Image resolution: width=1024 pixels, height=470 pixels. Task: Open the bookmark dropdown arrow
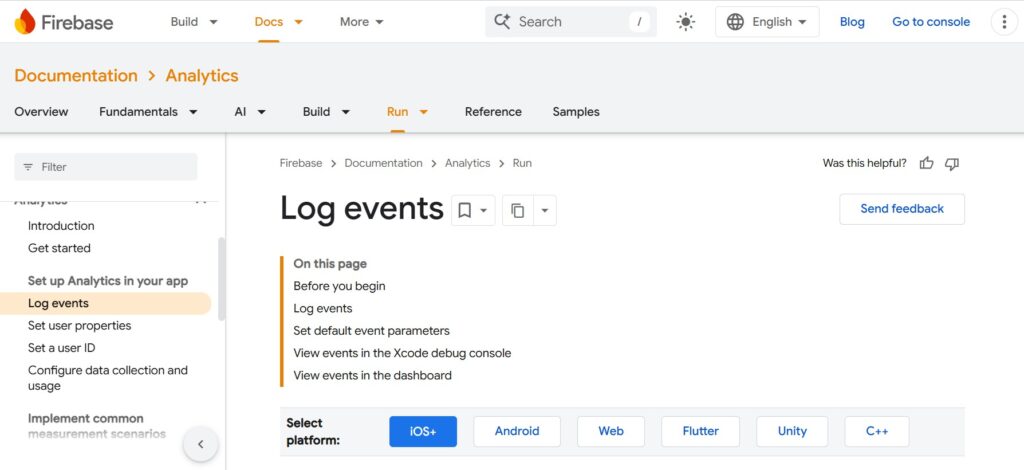(484, 210)
